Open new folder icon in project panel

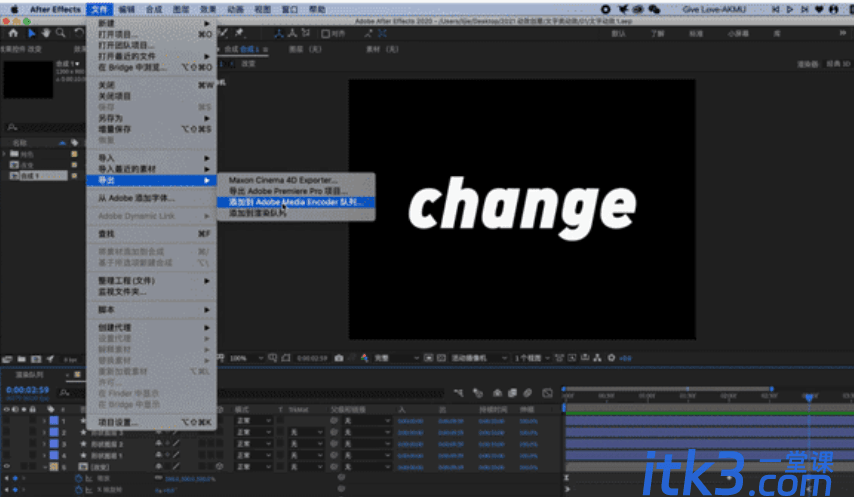pyautogui.click(x=21, y=359)
